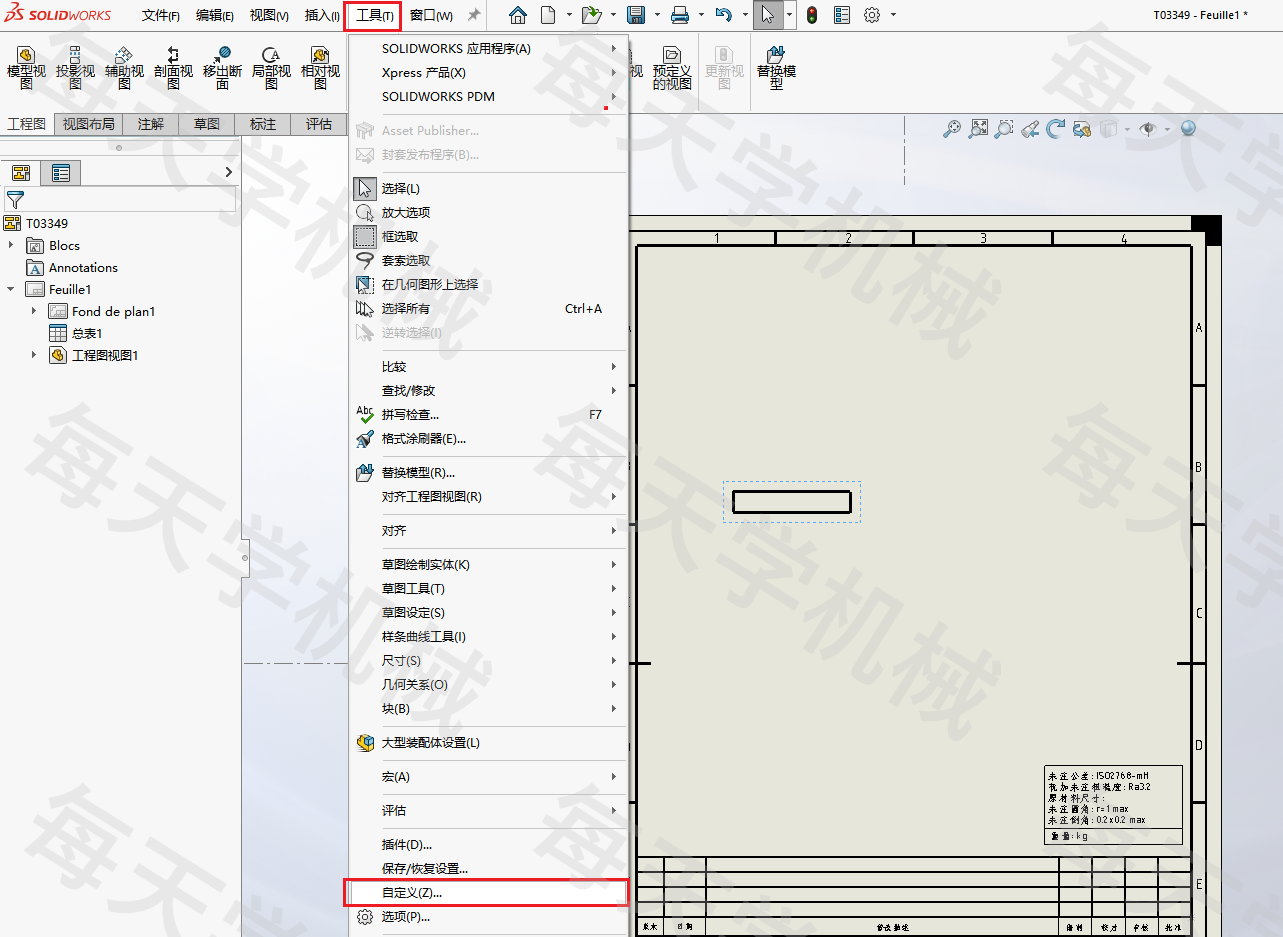Click the 相对视图 tool
This screenshot has width=1283, height=937.
click(x=320, y=67)
